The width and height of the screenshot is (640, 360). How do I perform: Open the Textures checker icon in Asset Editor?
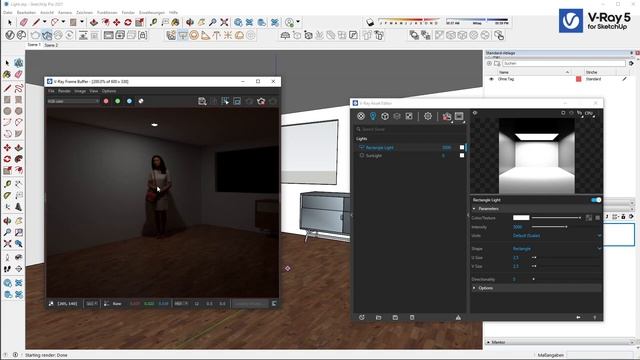[409, 116]
